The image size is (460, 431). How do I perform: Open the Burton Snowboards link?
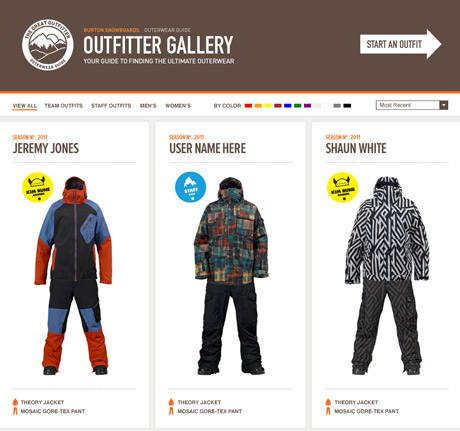[x=111, y=30]
